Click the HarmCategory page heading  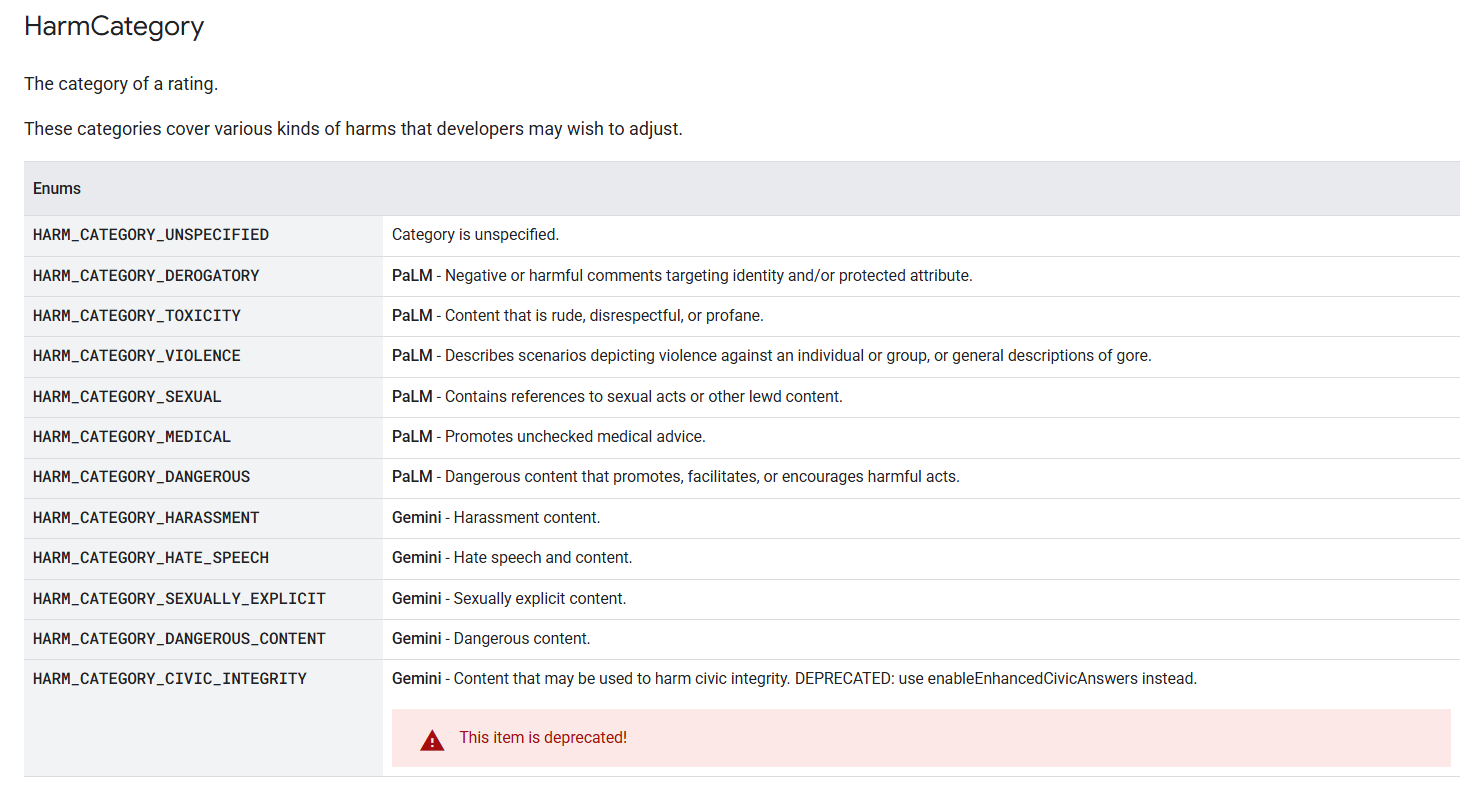(114, 27)
